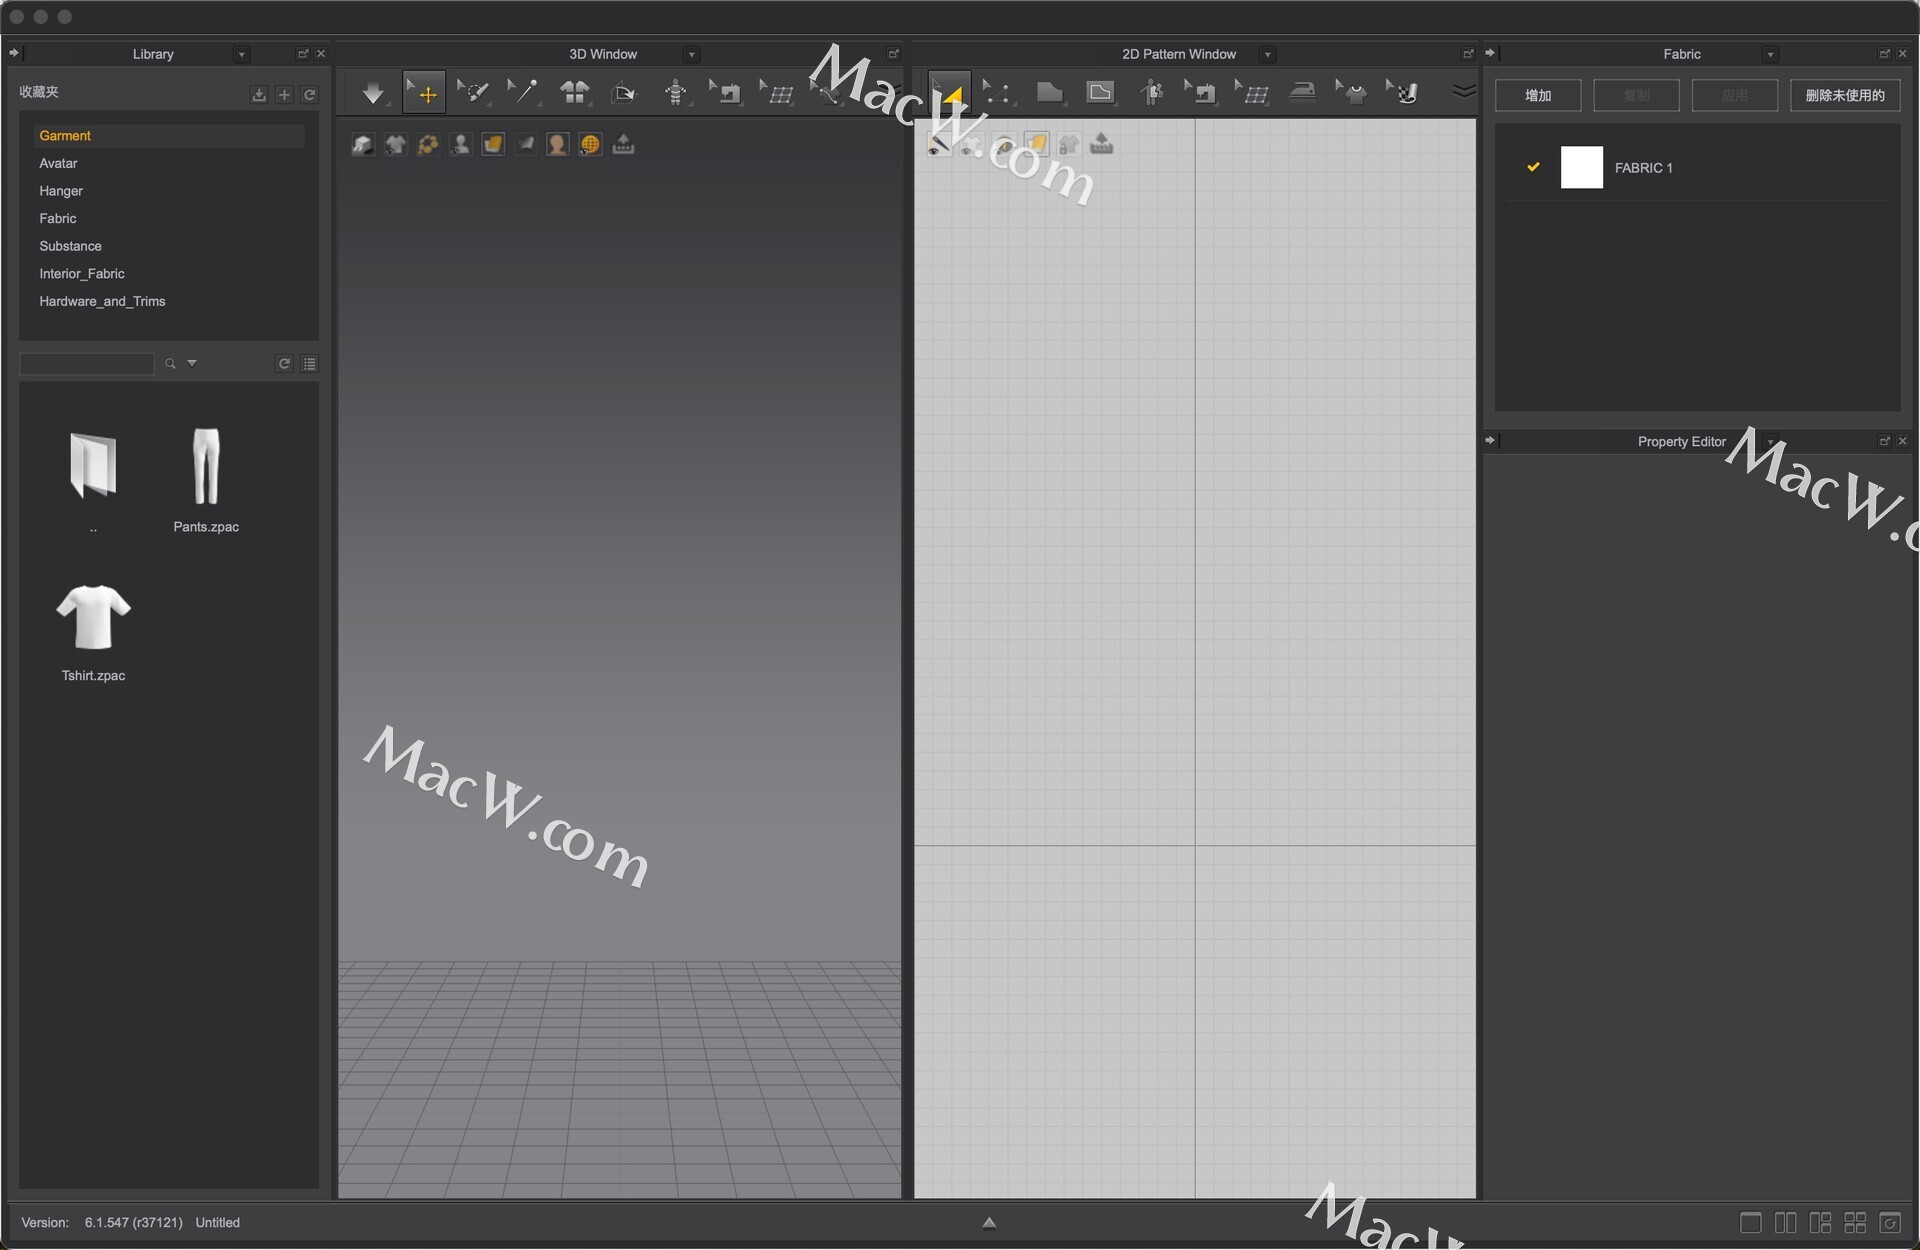Refresh the favorites list
This screenshot has height=1250, width=1920.
[310, 94]
